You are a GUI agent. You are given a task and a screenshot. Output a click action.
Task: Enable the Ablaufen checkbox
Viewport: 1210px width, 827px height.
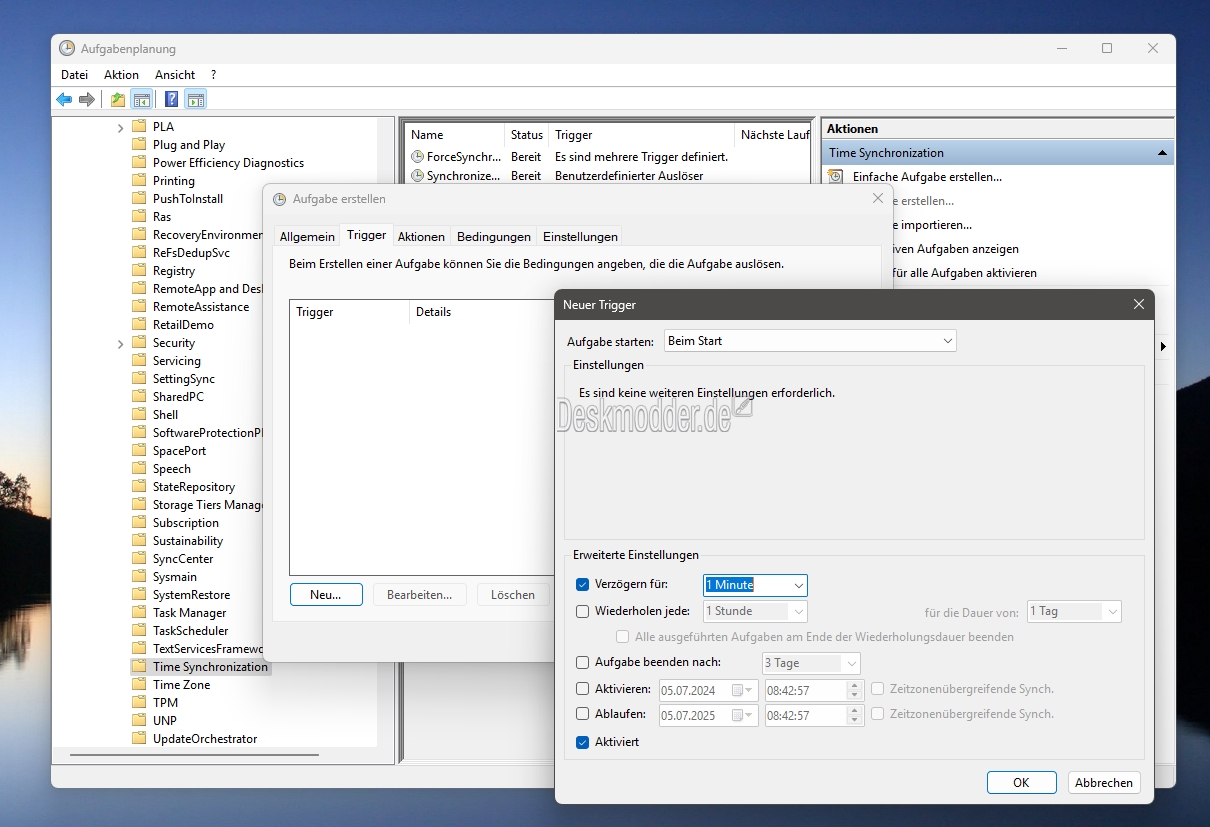pos(583,715)
